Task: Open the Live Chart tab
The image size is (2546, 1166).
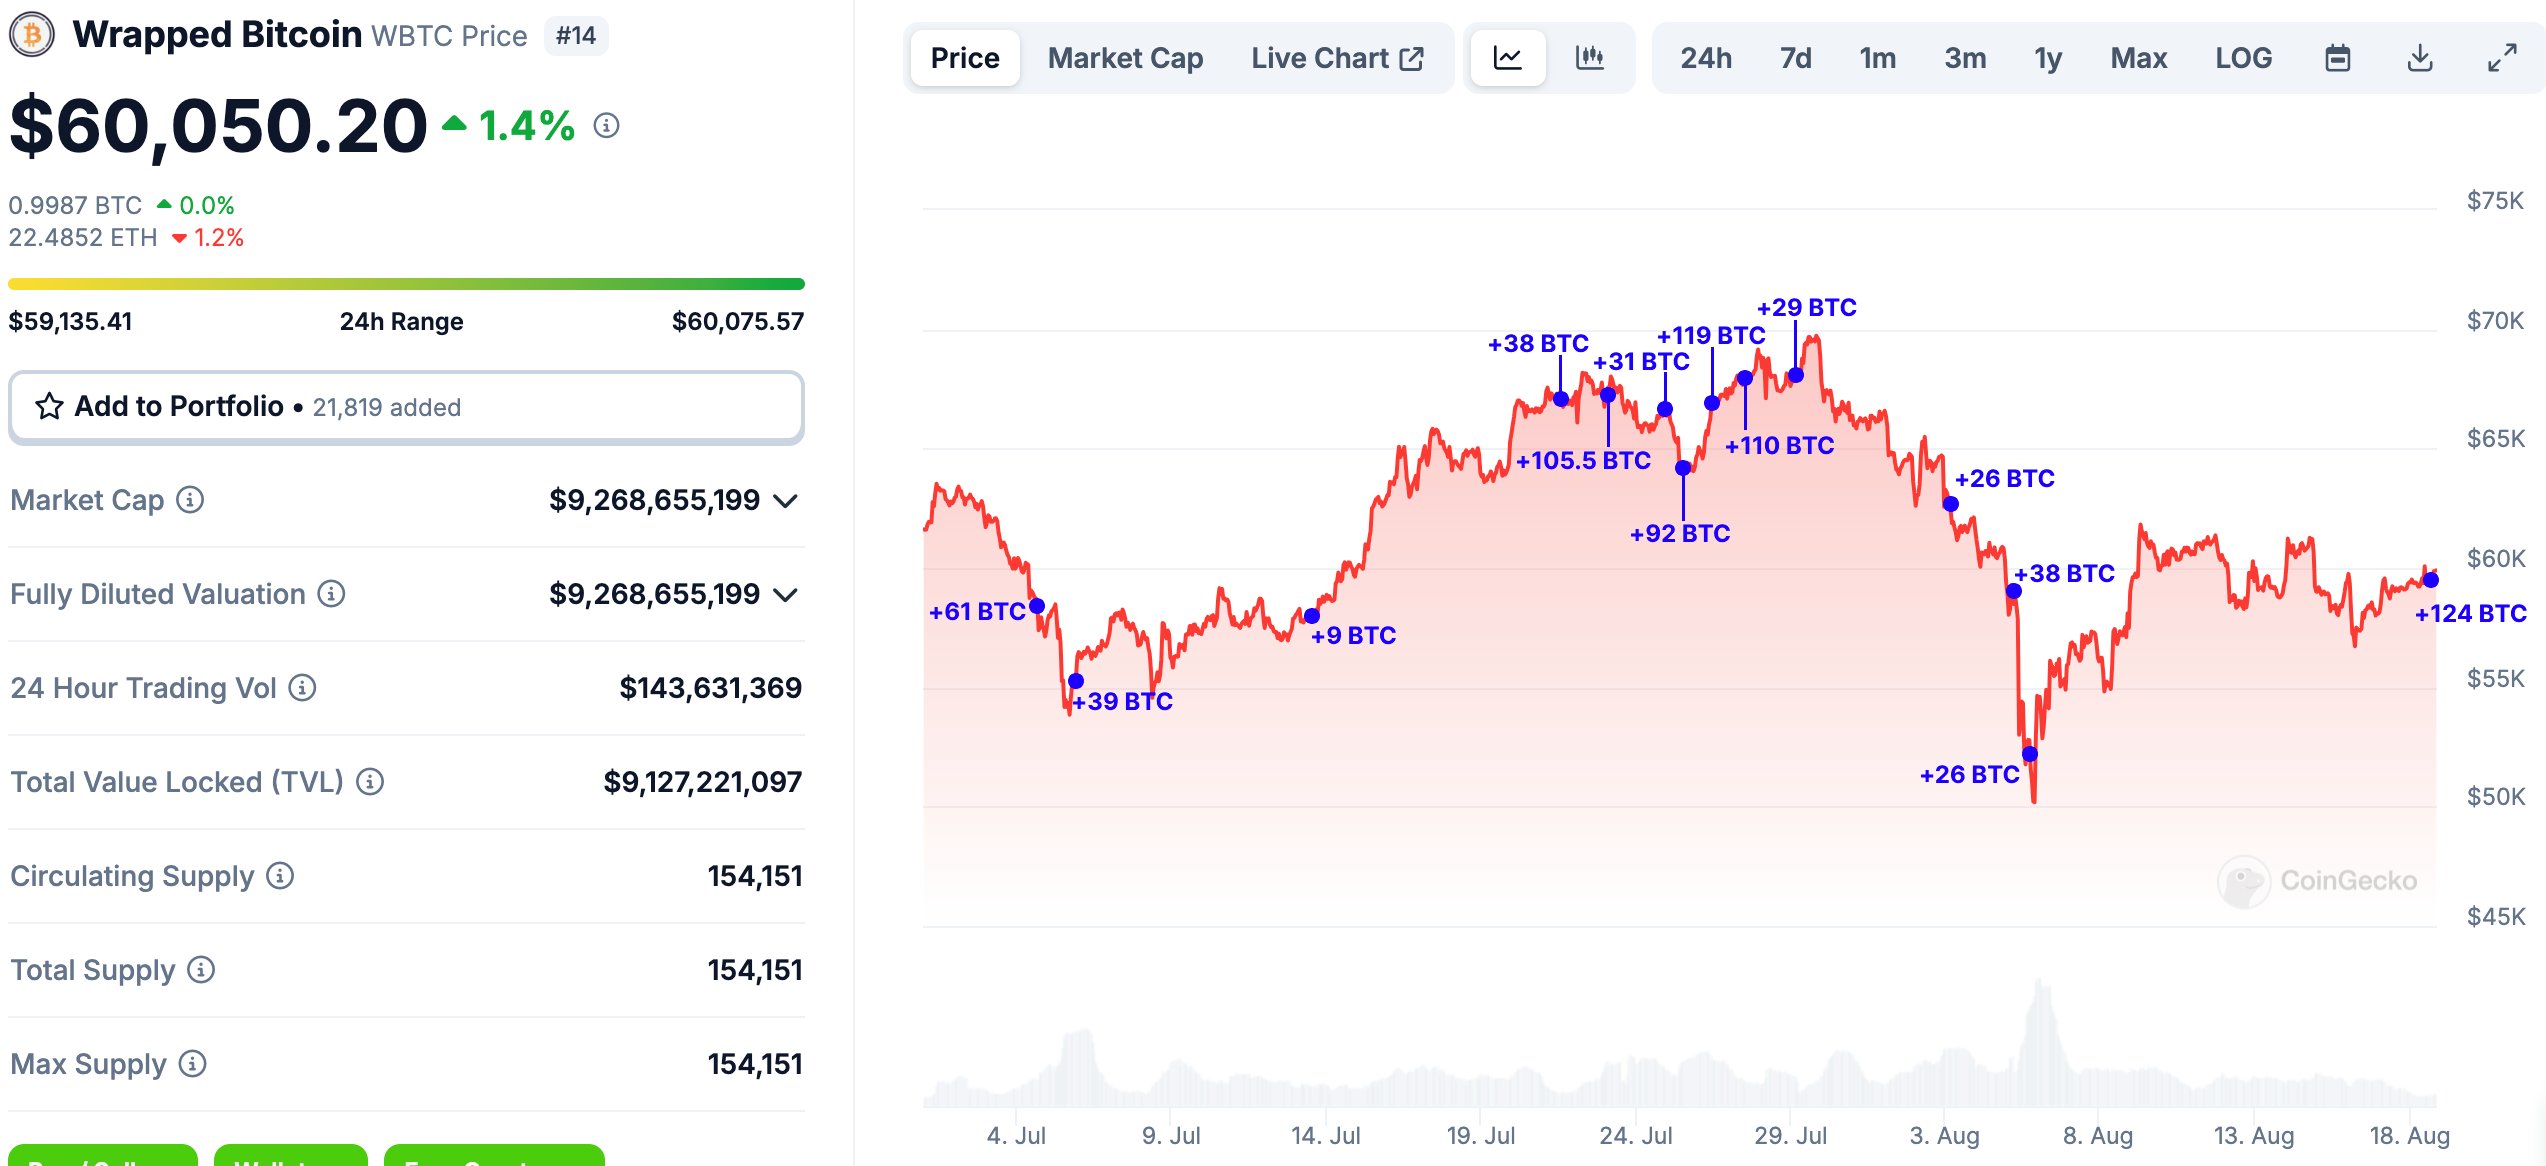Action: pos(1337,58)
